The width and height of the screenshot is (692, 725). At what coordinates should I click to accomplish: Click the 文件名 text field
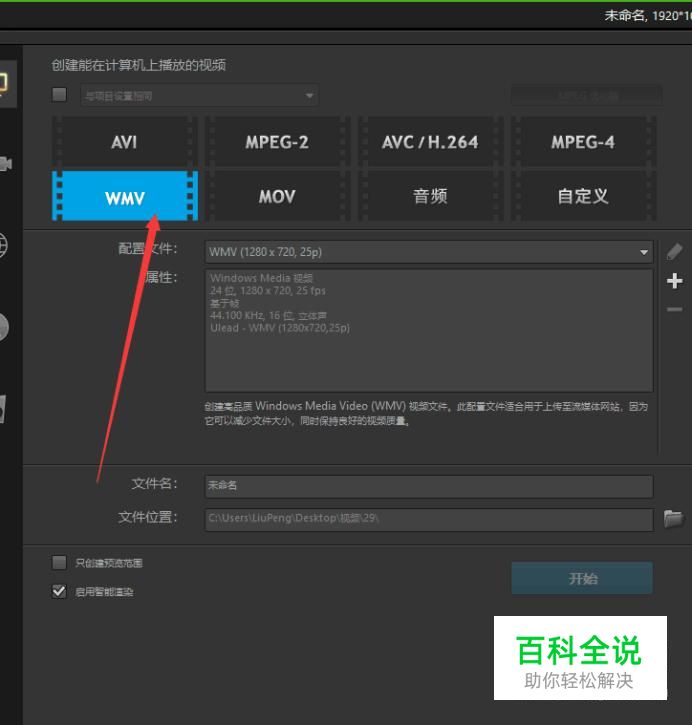[429, 486]
